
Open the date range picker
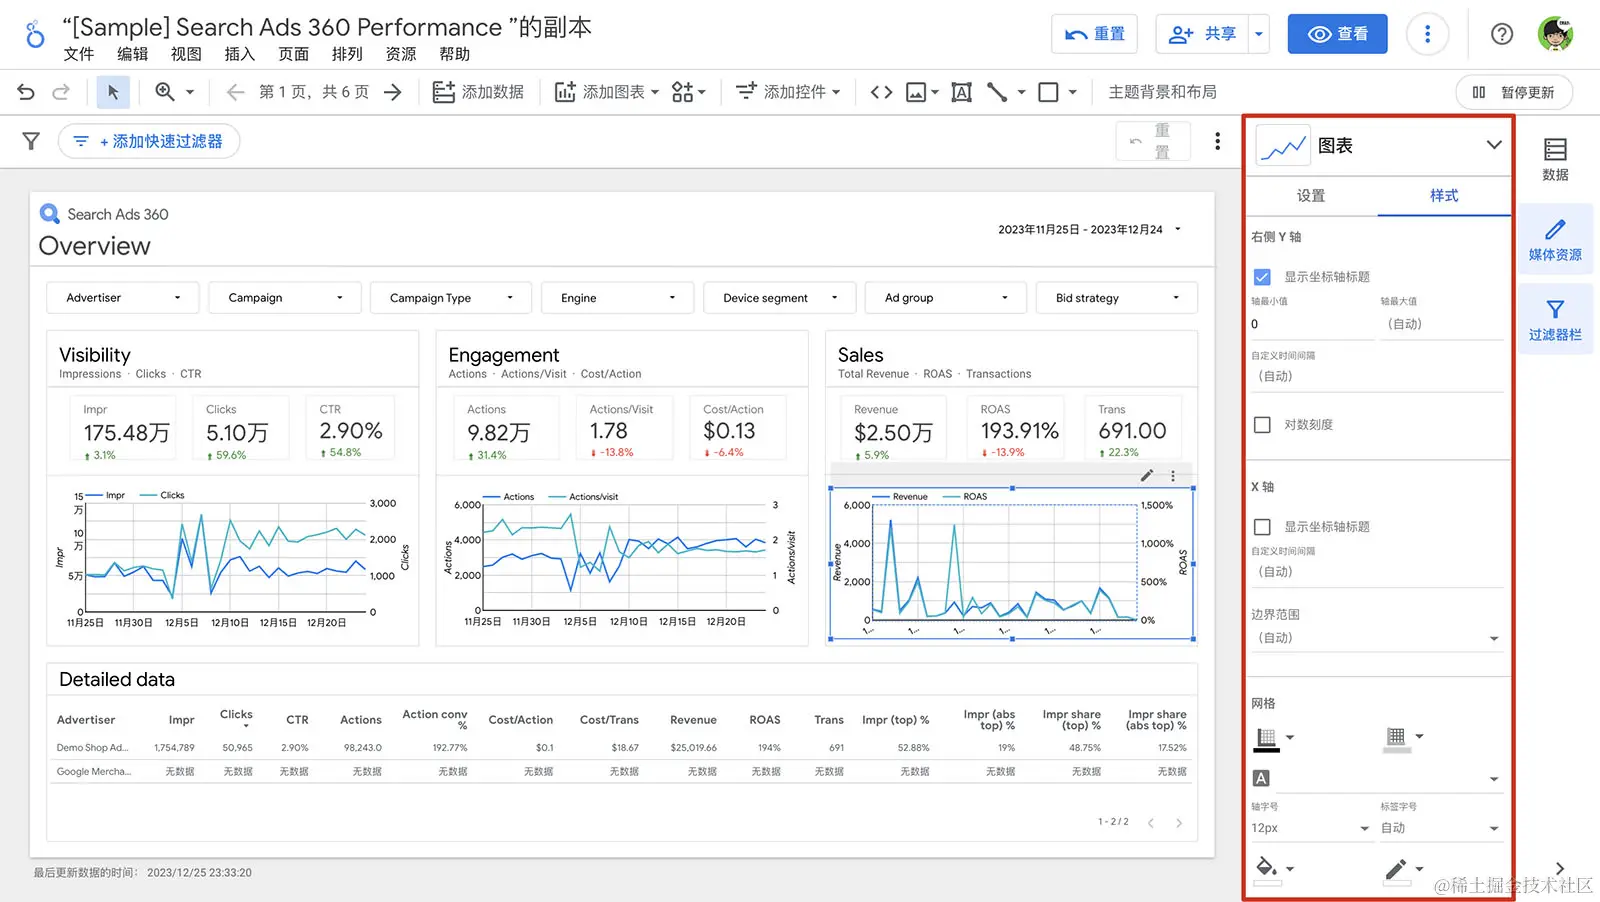point(1090,229)
